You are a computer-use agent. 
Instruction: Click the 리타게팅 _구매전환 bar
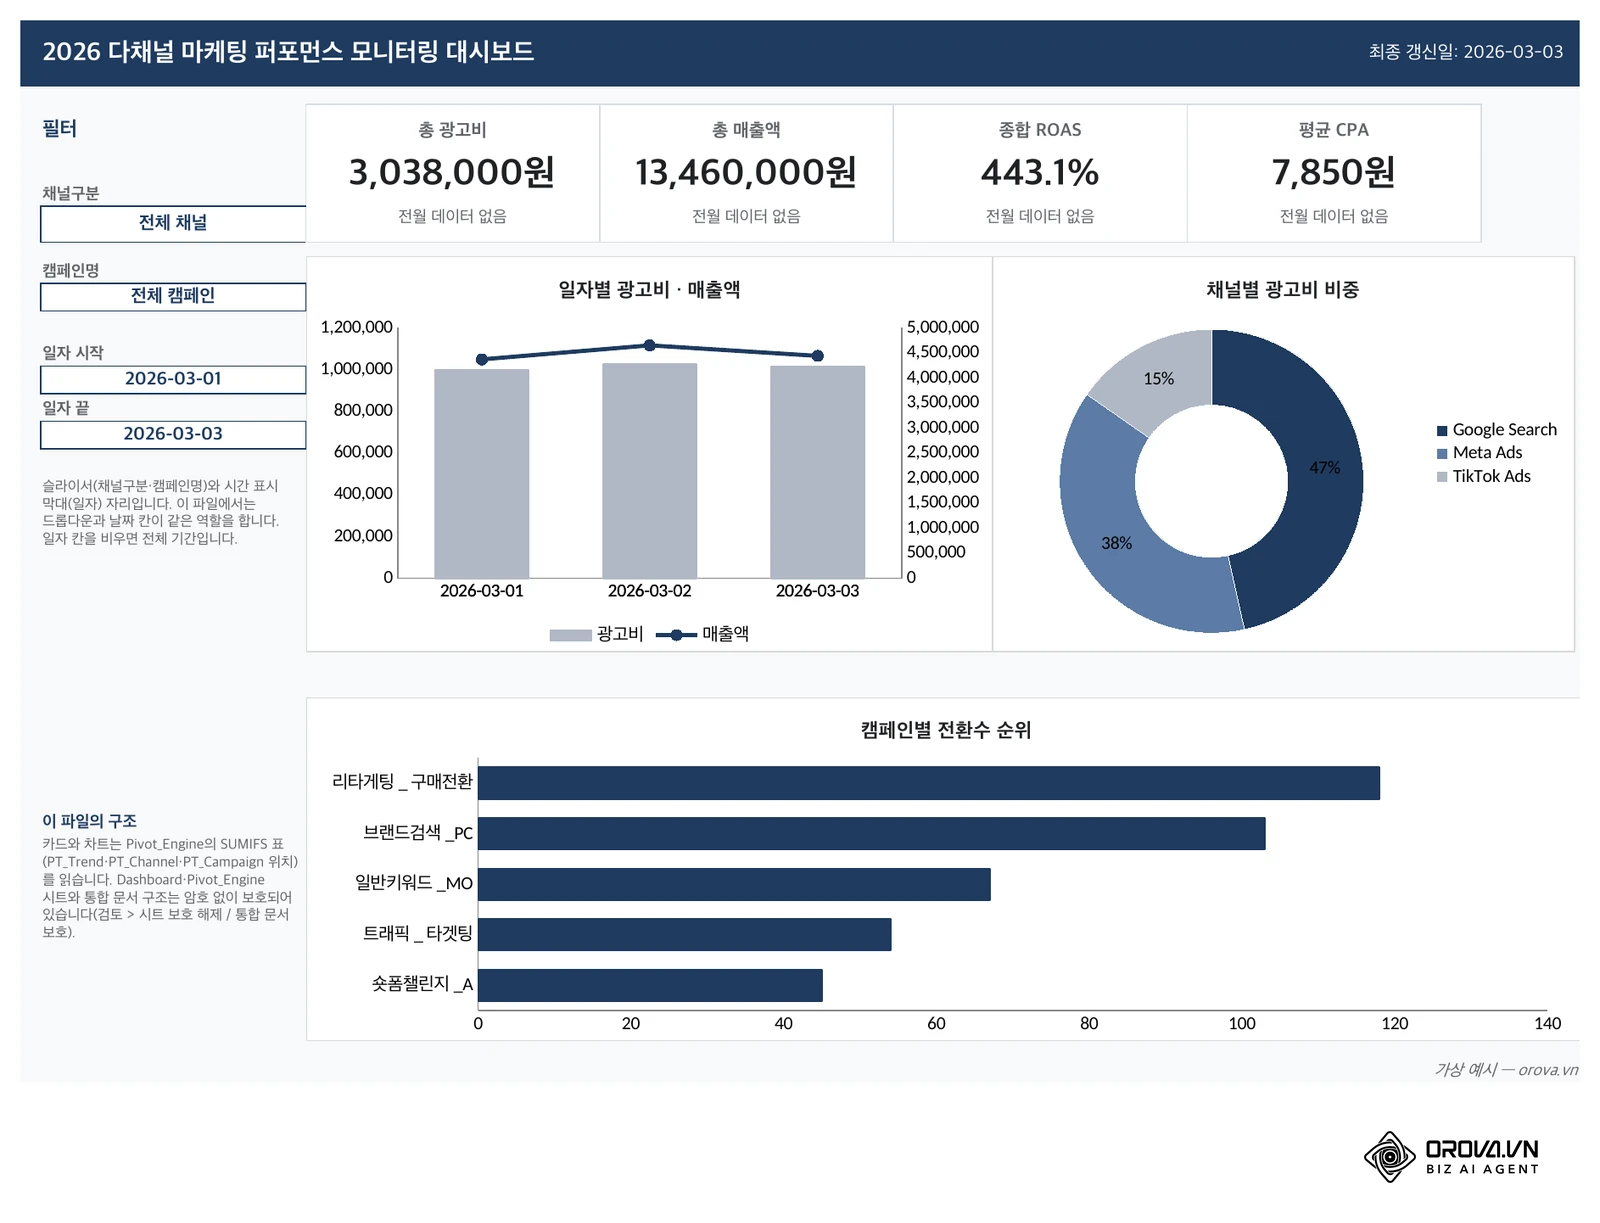[929, 783]
